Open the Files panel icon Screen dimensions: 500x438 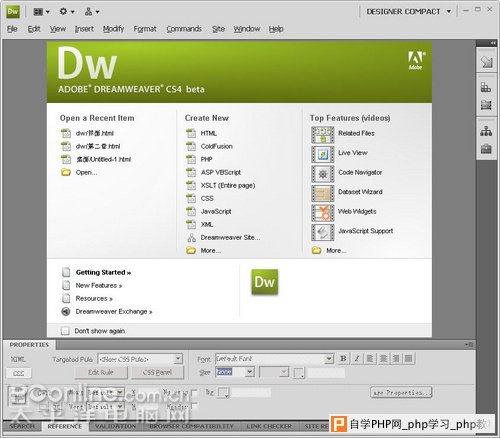(x=486, y=131)
